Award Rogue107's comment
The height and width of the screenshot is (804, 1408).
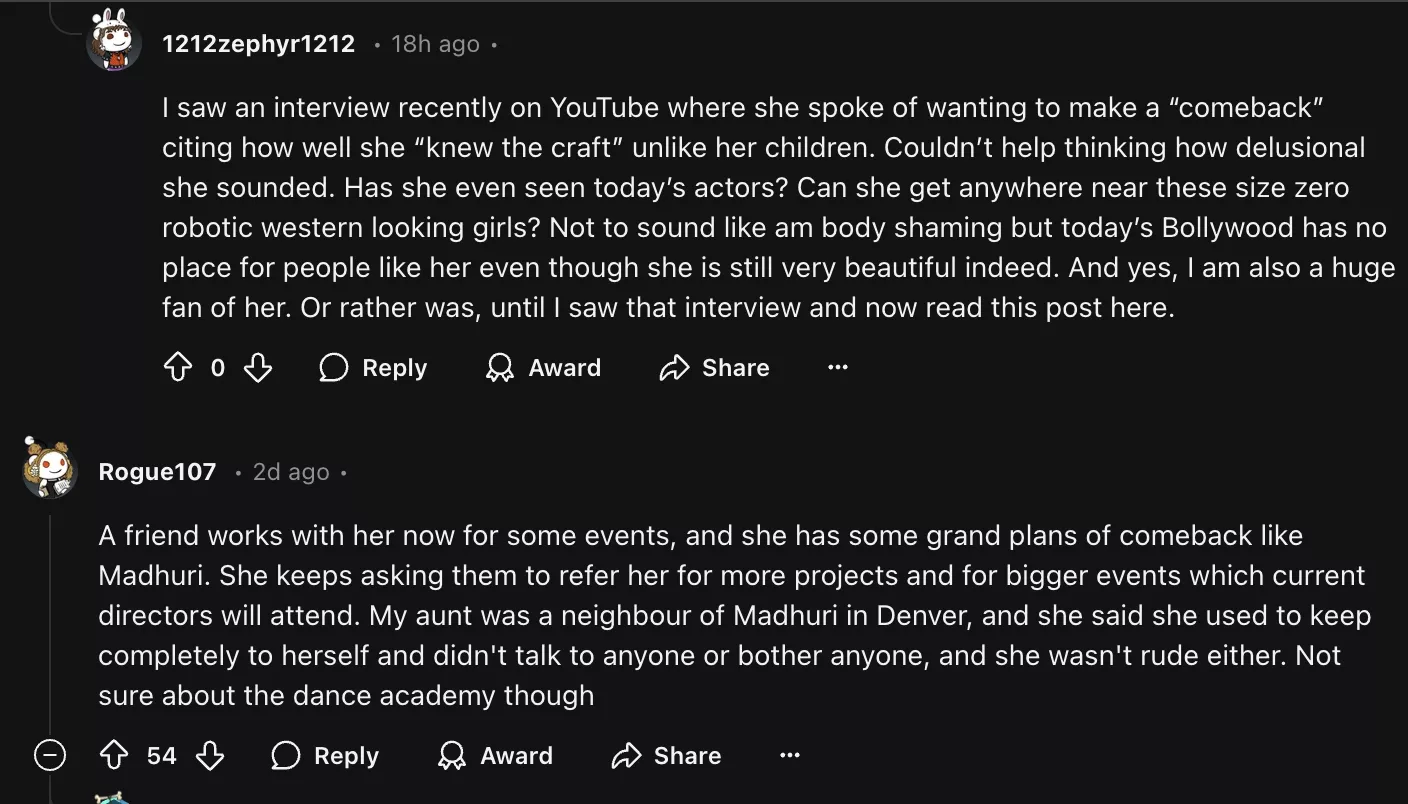coord(495,756)
